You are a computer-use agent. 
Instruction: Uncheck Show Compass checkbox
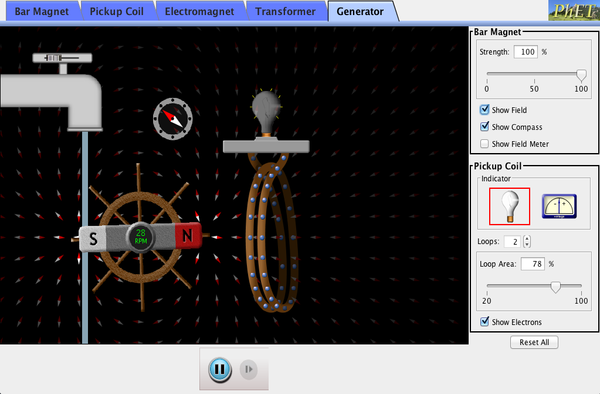[484, 127]
